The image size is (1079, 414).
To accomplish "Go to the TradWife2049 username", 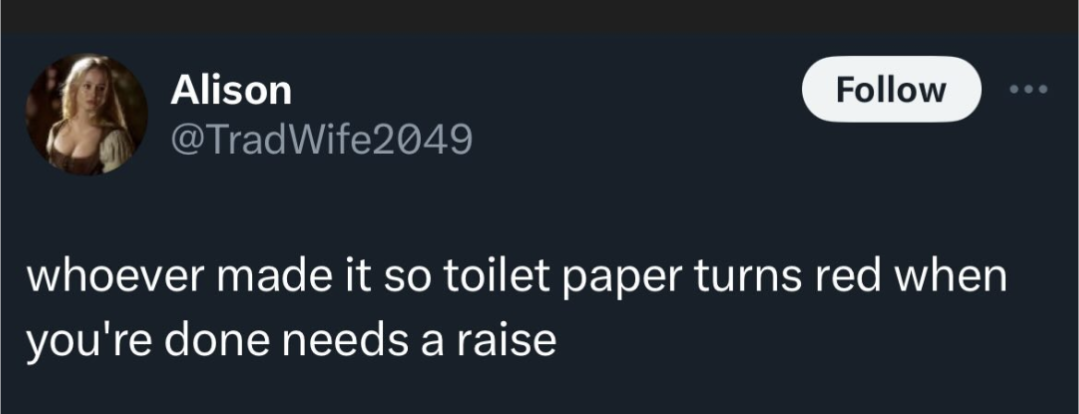I will coord(321,140).
